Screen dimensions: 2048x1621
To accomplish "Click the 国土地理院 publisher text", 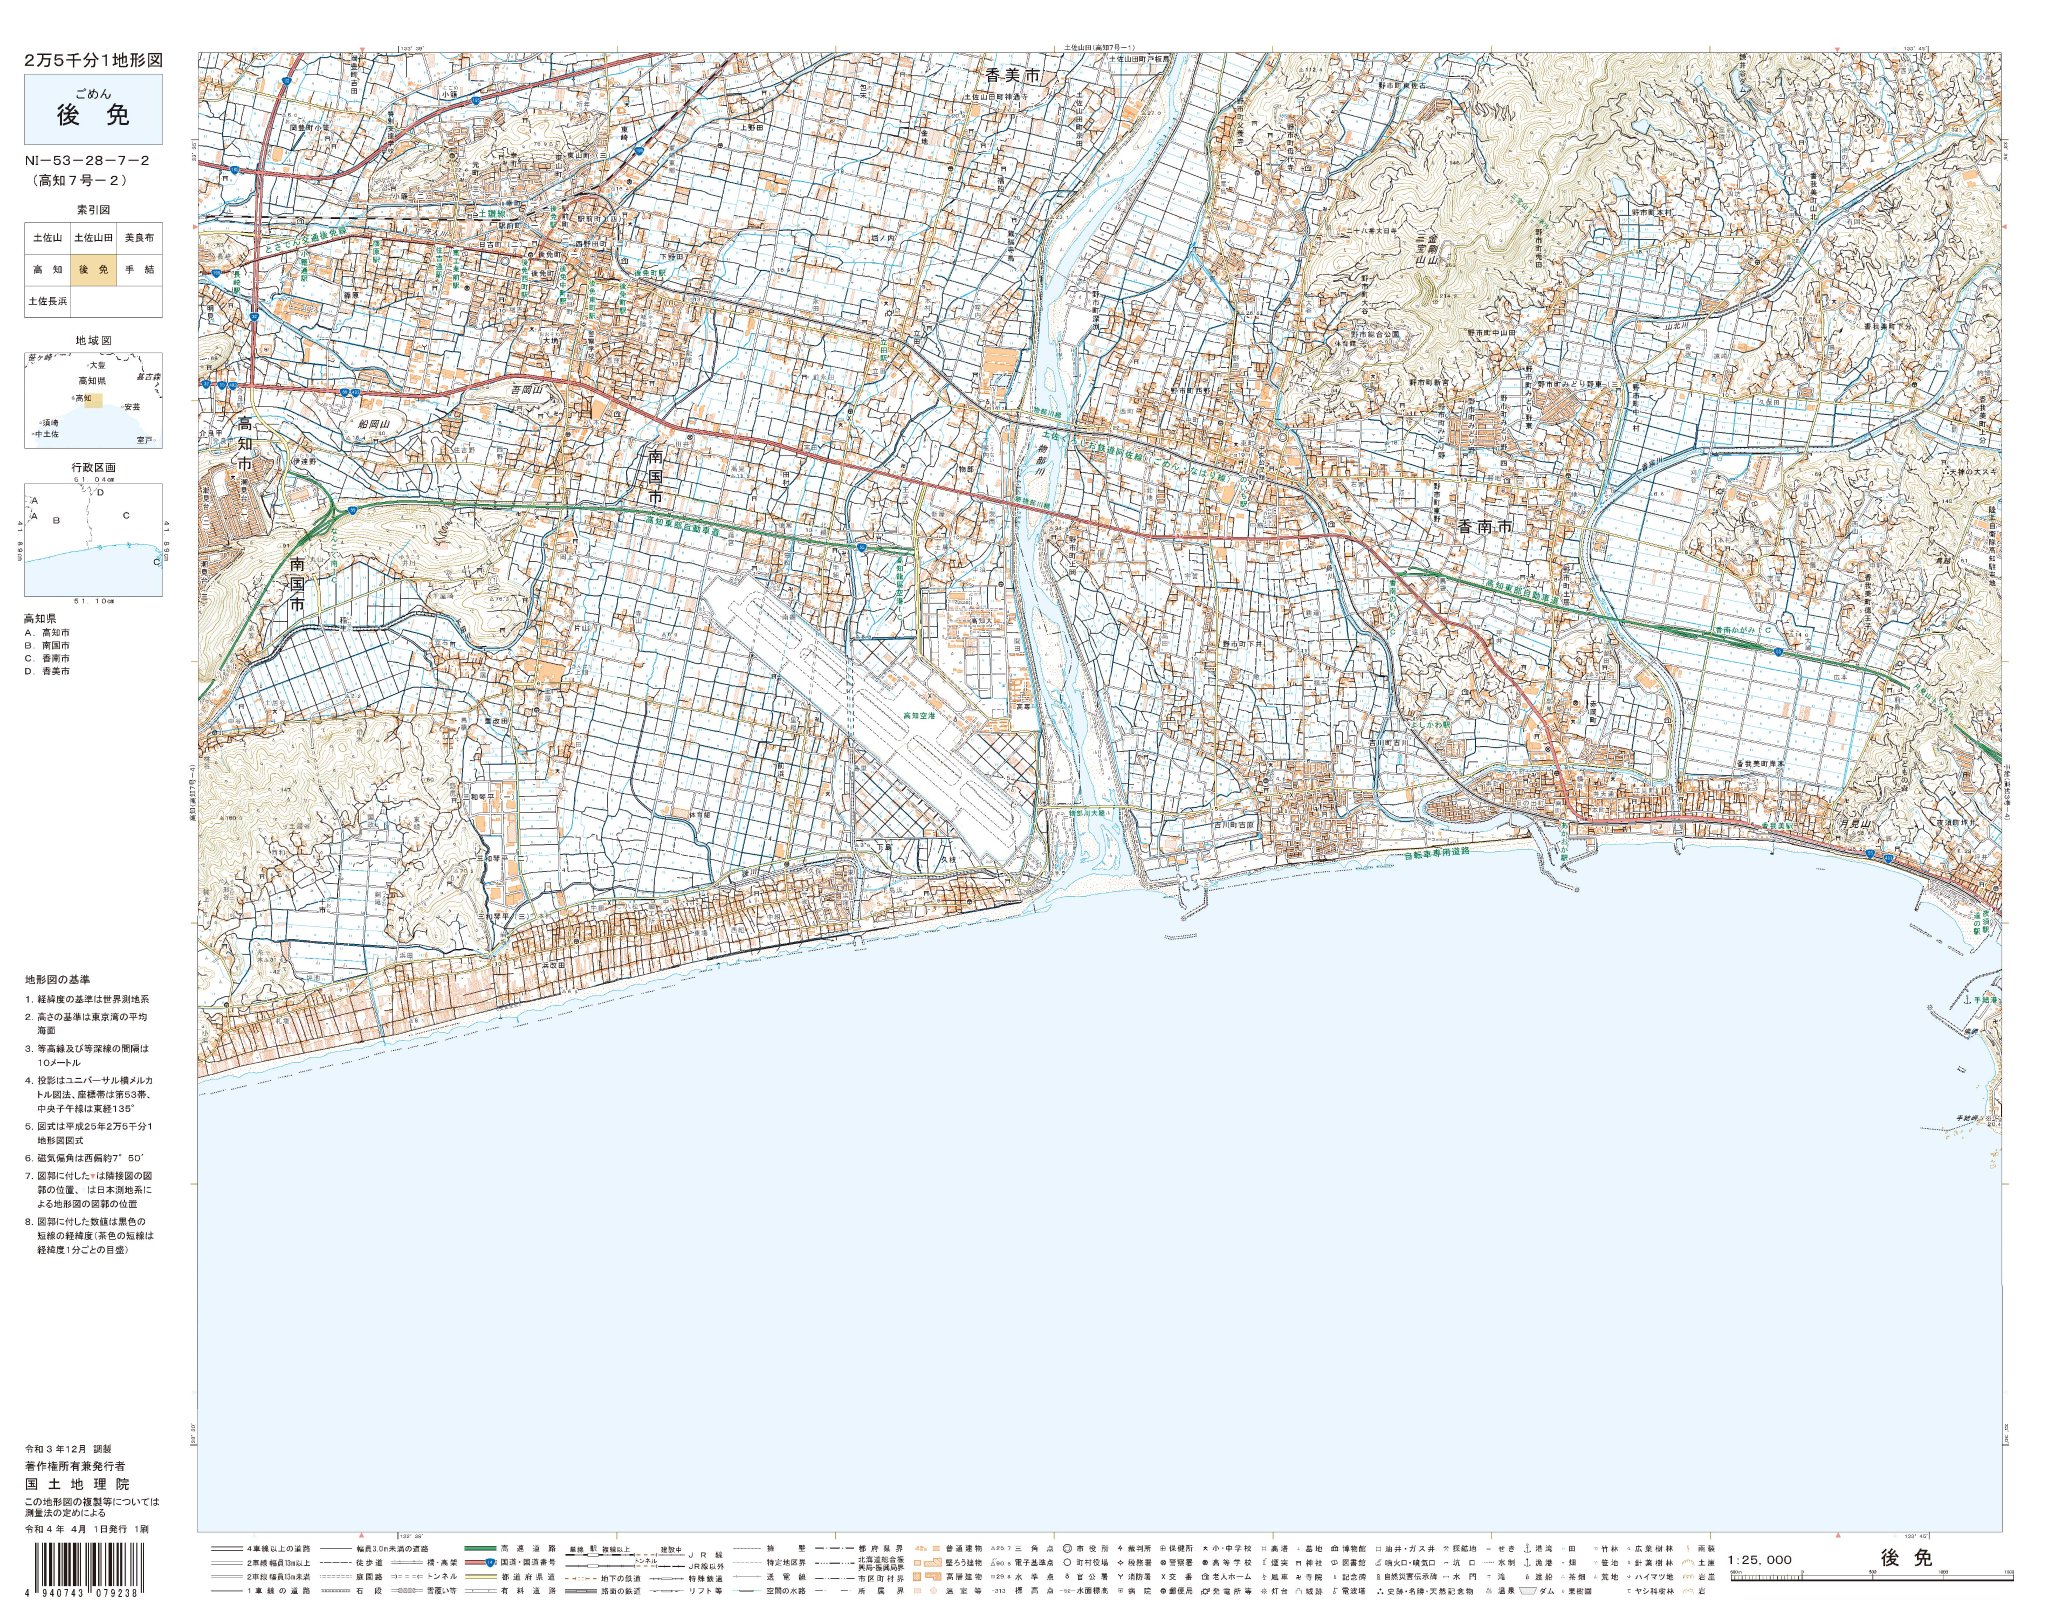I will tap(77, 1484).
